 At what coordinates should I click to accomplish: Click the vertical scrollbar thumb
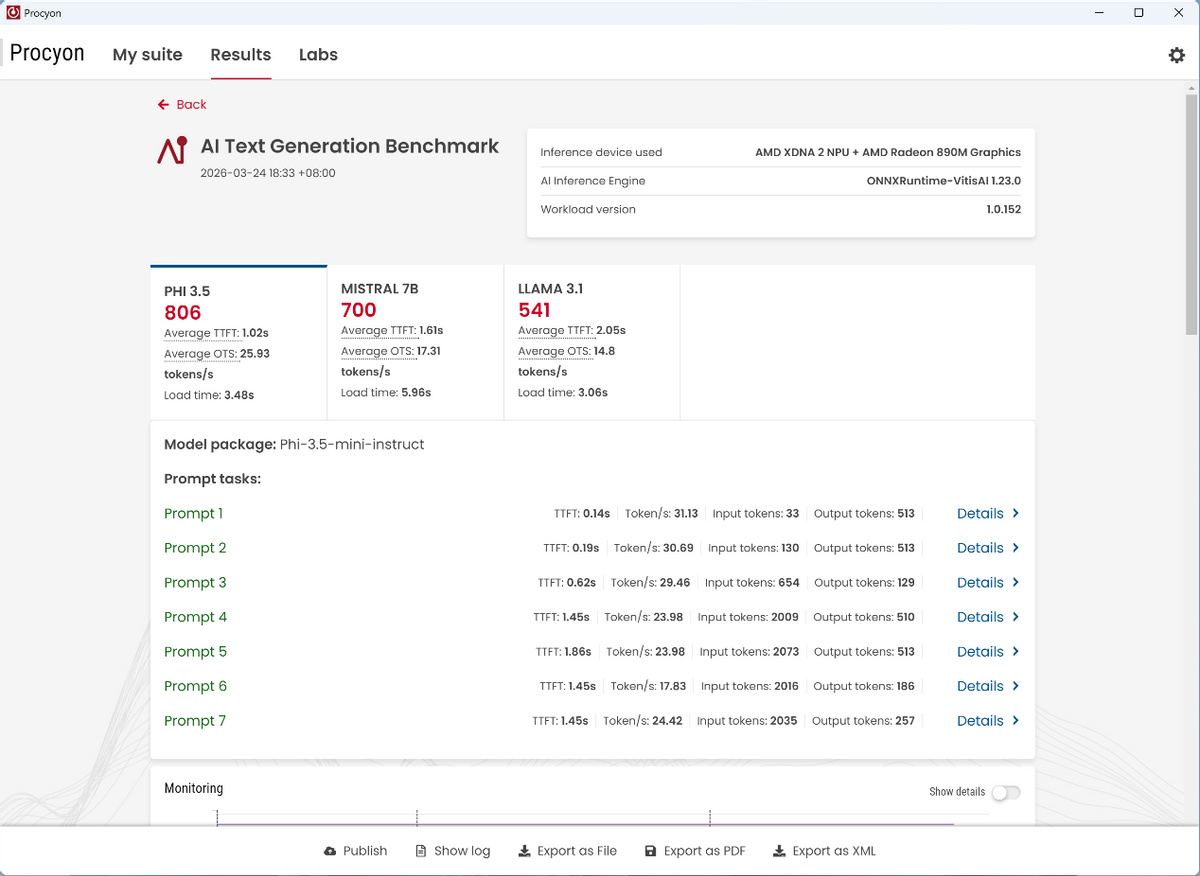coord(1191,215)
